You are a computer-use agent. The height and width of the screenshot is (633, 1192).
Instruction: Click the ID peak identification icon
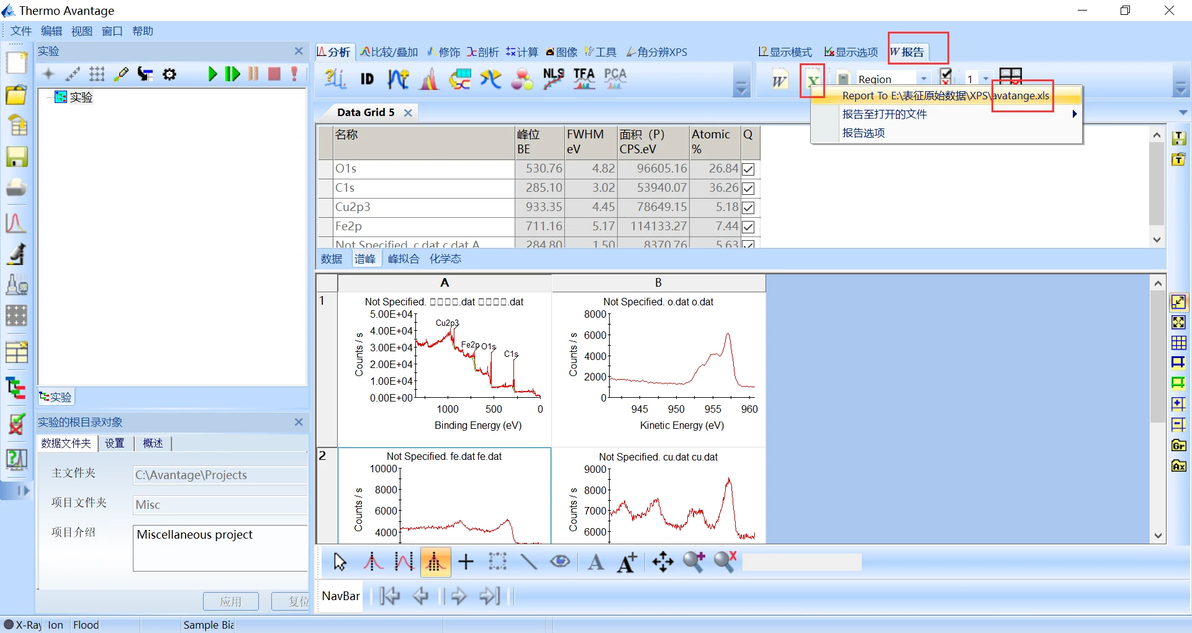point(367,80)
